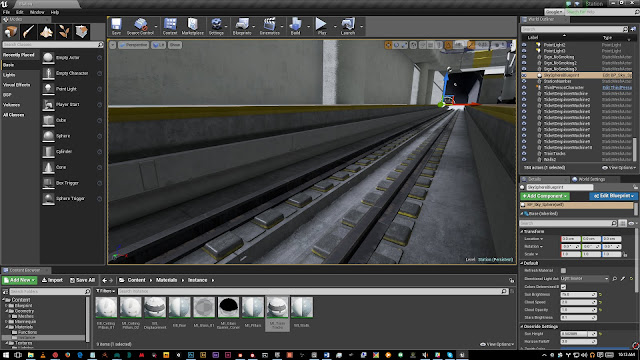This screenshot has height=360, width=640.
Task: Click the lock icon beside Scale values
Action: [x=625, y=254]
